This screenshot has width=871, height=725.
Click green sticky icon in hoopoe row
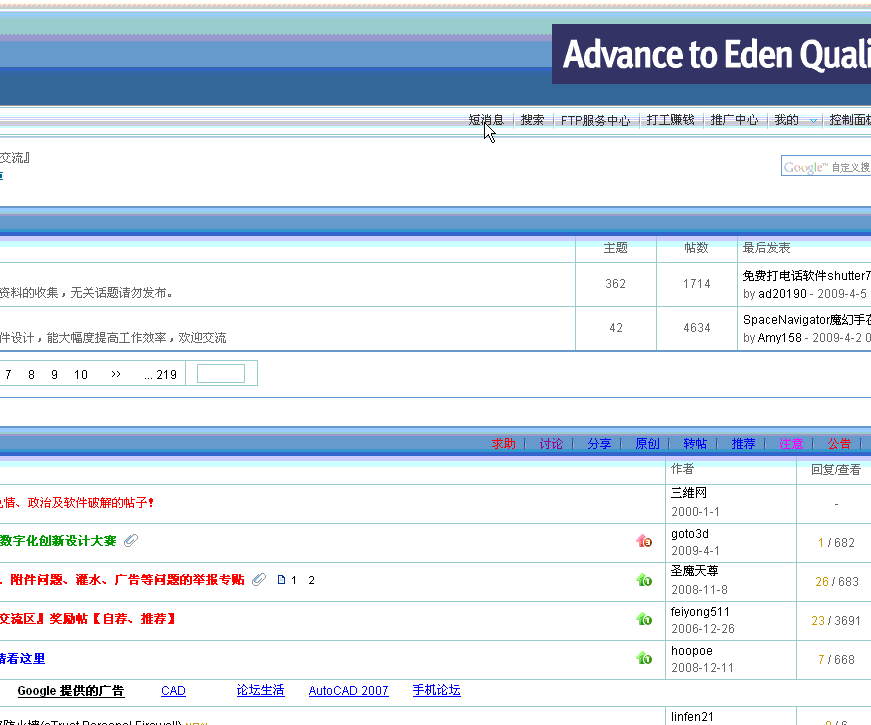[x=644, y=658]
